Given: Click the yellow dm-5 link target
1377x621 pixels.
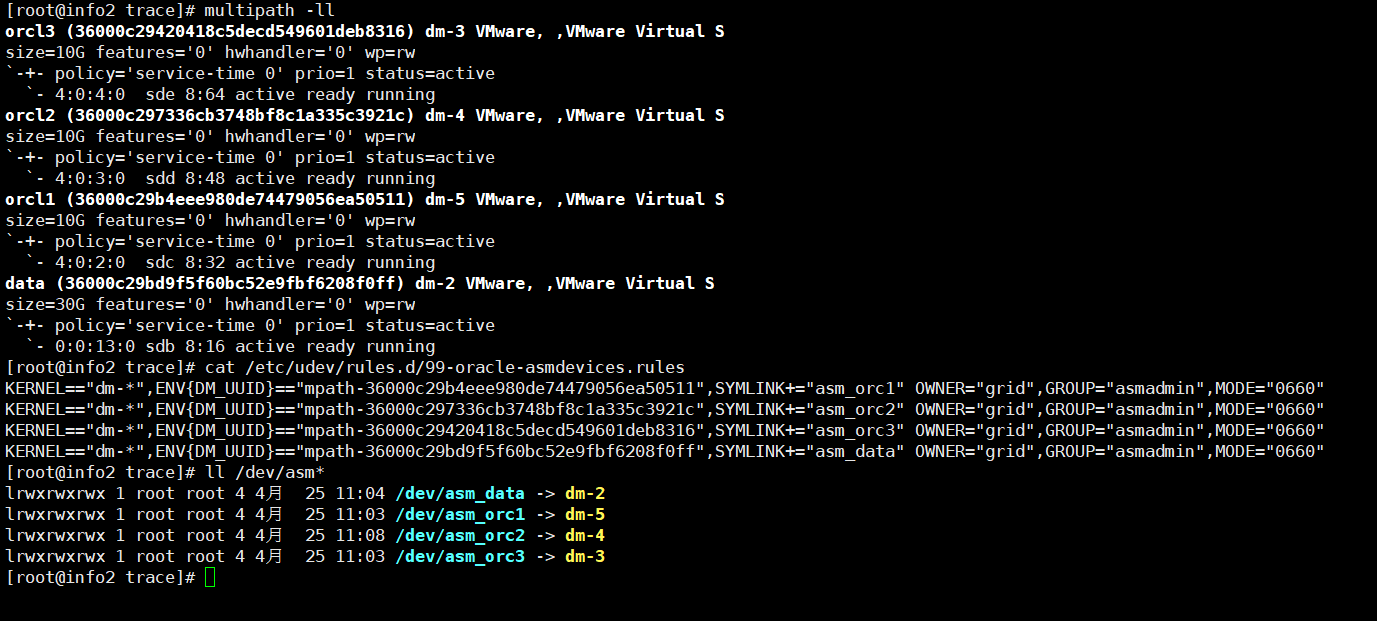Looking at the screenshot, I should [x=585, y=515].
